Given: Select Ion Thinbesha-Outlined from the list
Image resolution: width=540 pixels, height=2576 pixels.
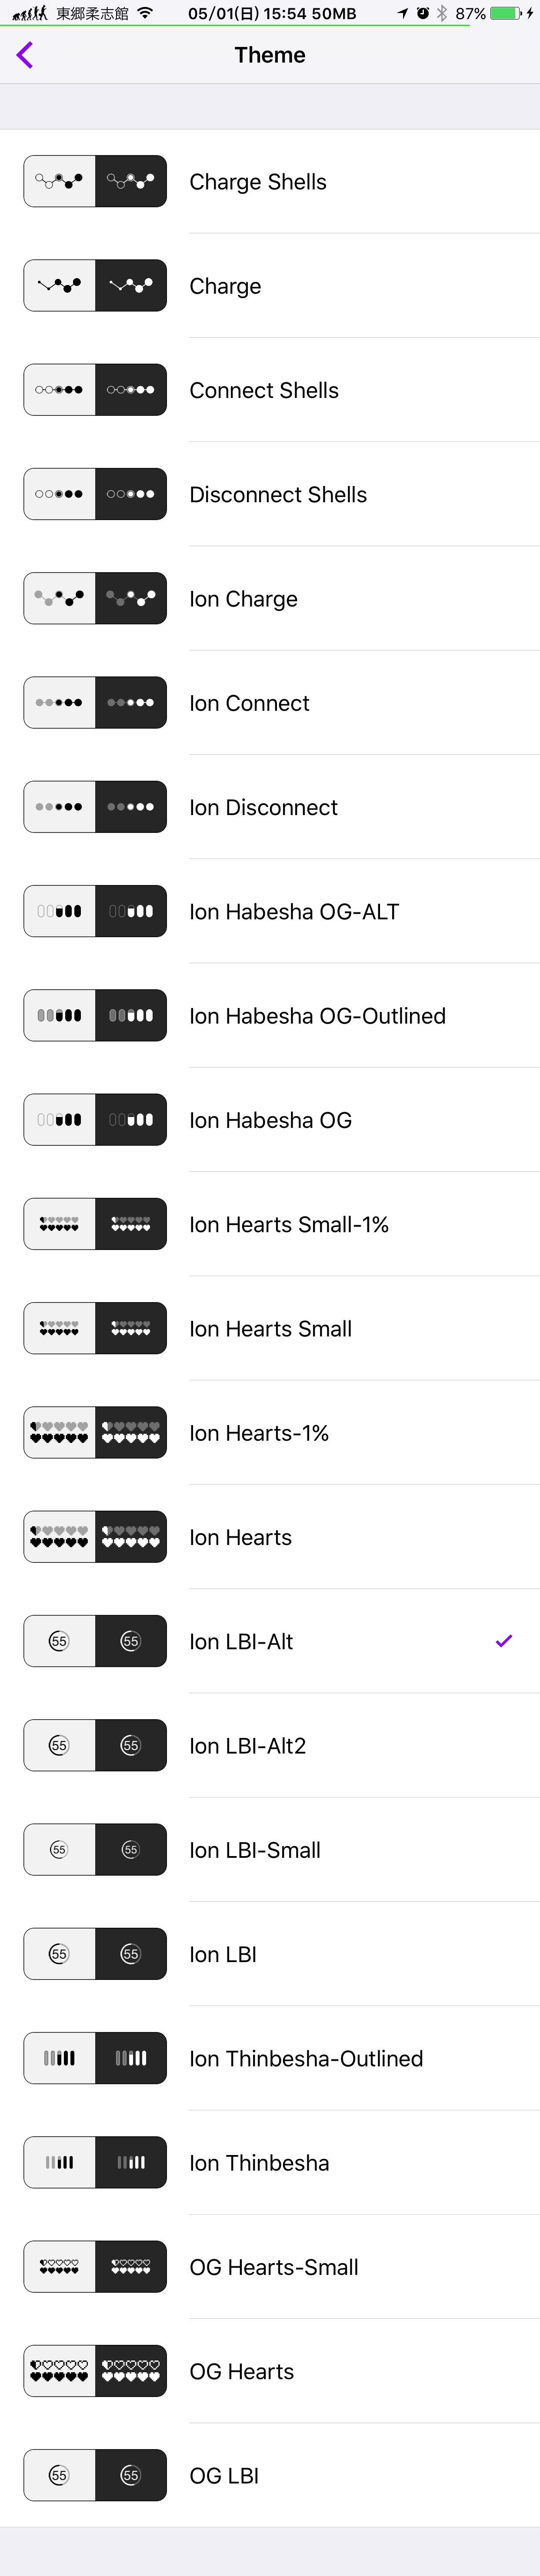Looking at the screenshot, I should (x=306, y=2058).
